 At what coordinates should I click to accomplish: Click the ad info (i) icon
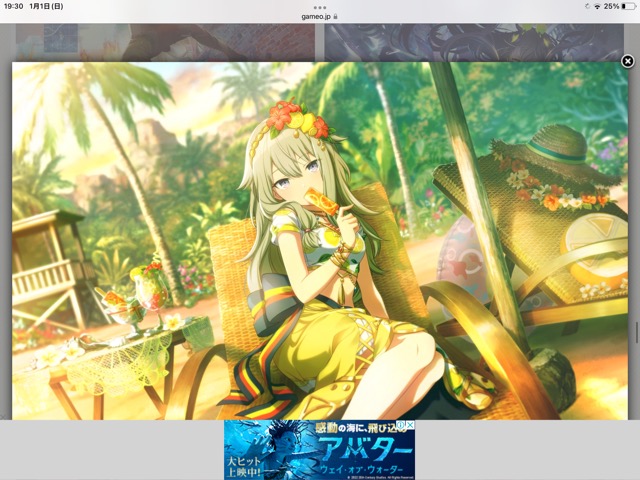[x=401, y=425]
